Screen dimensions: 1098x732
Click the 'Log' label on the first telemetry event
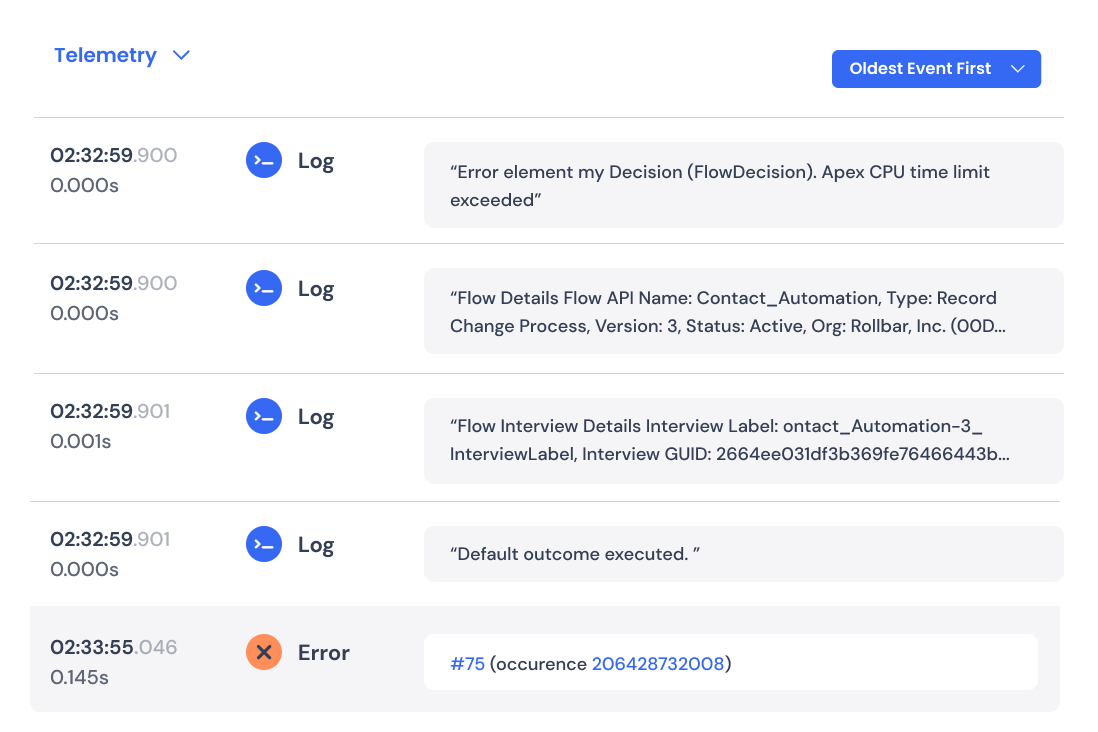(316, 160)
